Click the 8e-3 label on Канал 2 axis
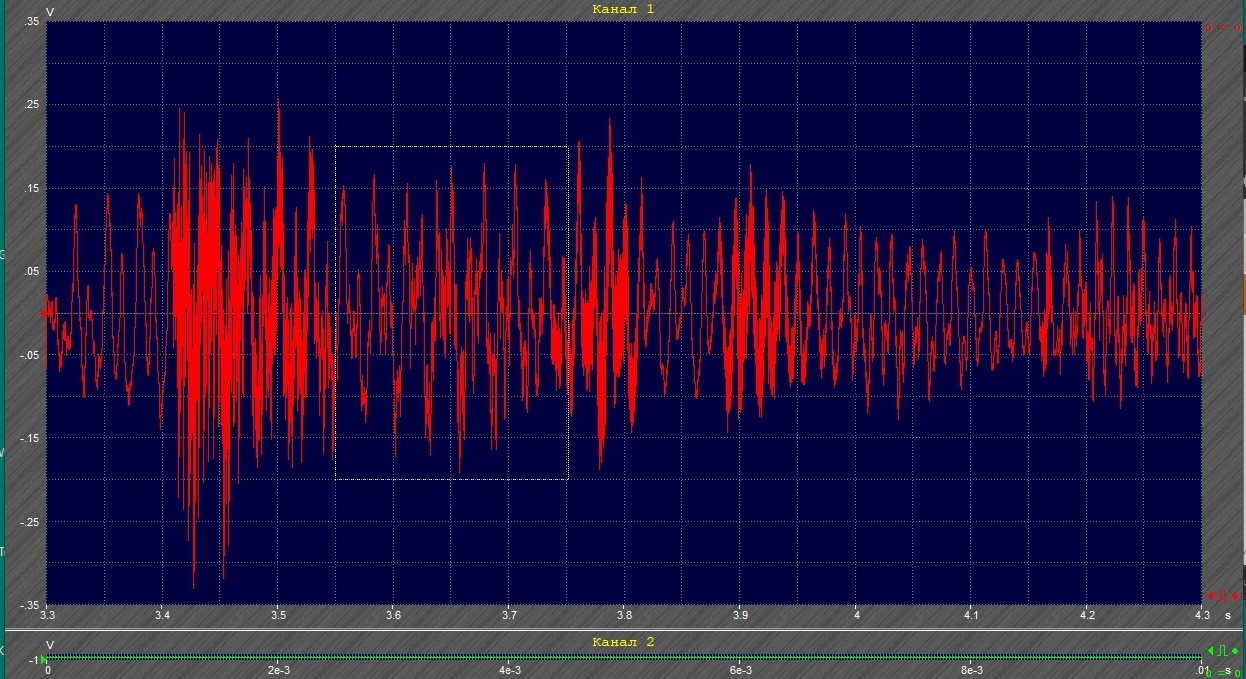 click(971, 671)
